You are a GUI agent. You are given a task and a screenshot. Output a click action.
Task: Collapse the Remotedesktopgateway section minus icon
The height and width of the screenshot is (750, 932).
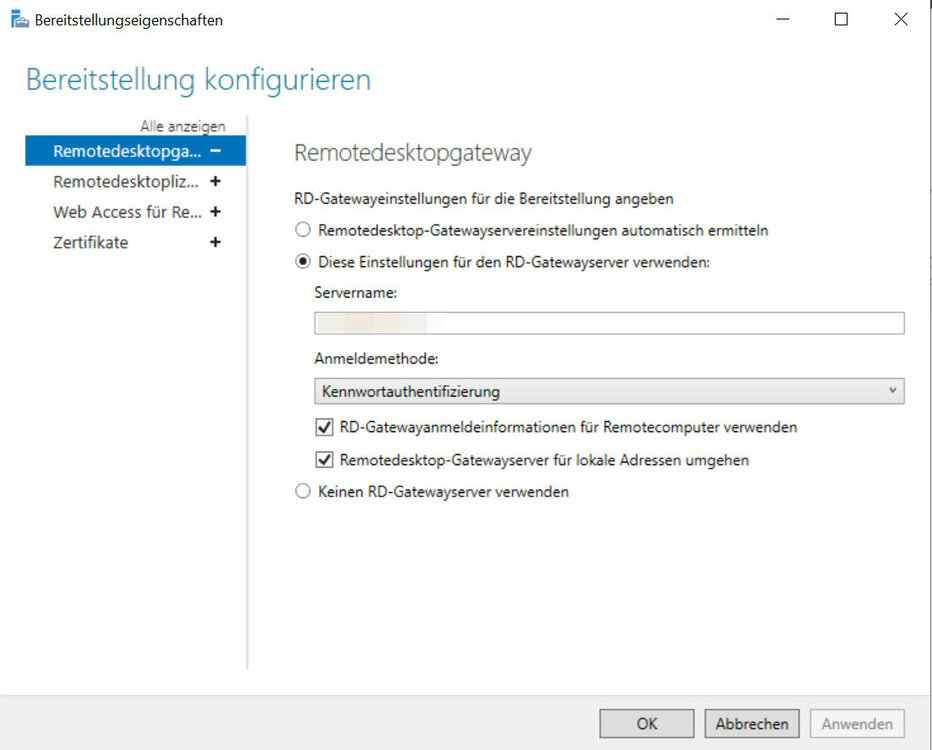[x=215, y=151]
